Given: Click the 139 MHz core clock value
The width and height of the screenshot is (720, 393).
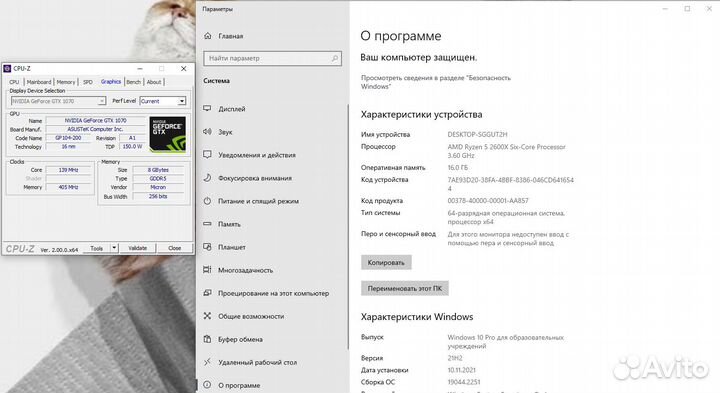Looking at the screenshot, I should [68, 170].
